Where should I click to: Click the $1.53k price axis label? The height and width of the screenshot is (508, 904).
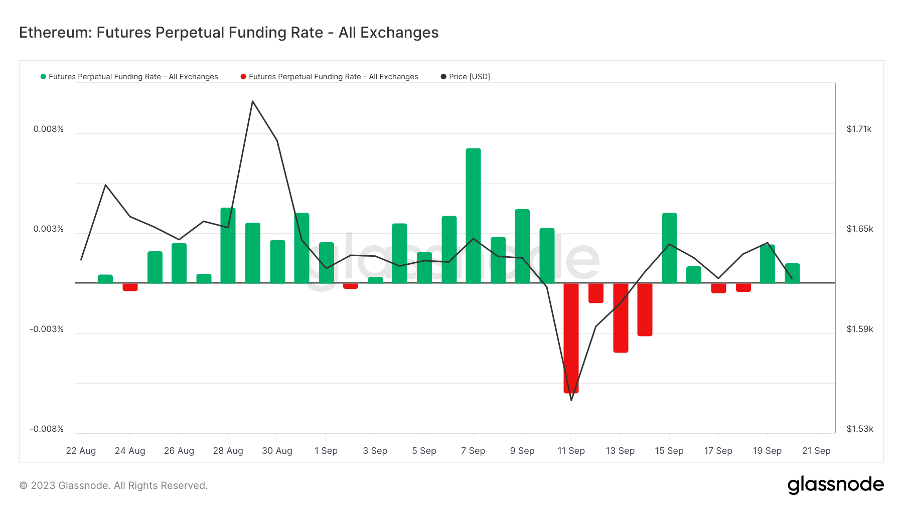tap(860, 429)
